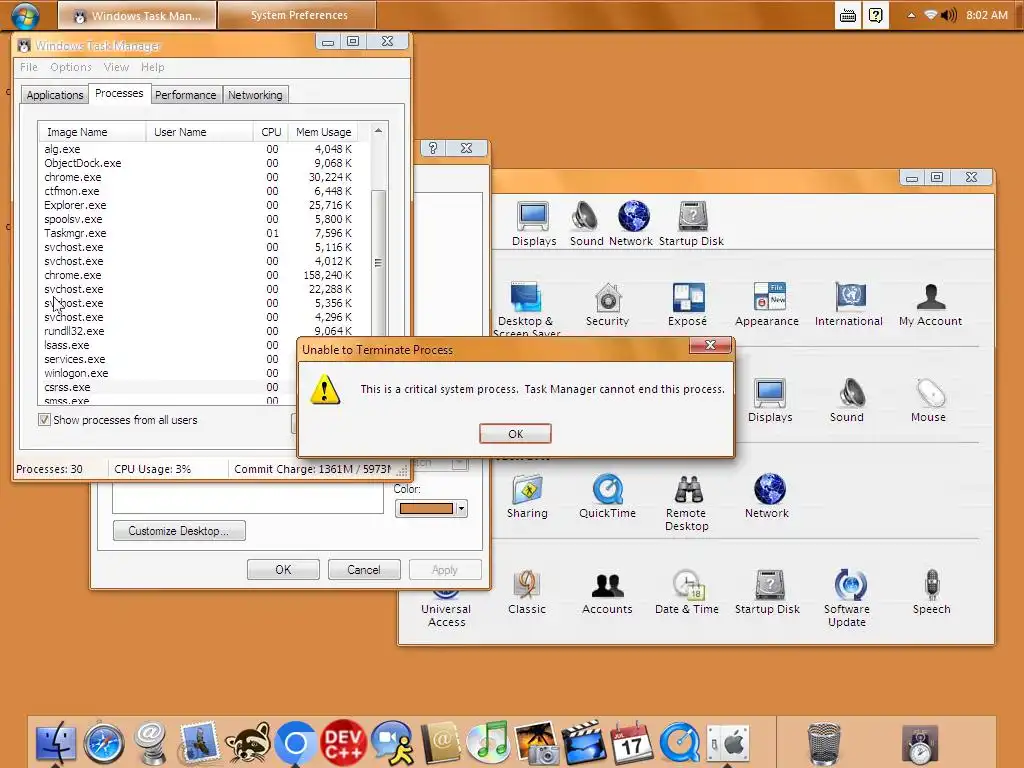
Task: Open the Desktop & Screen Saver preference
Action: coord(526,307)
